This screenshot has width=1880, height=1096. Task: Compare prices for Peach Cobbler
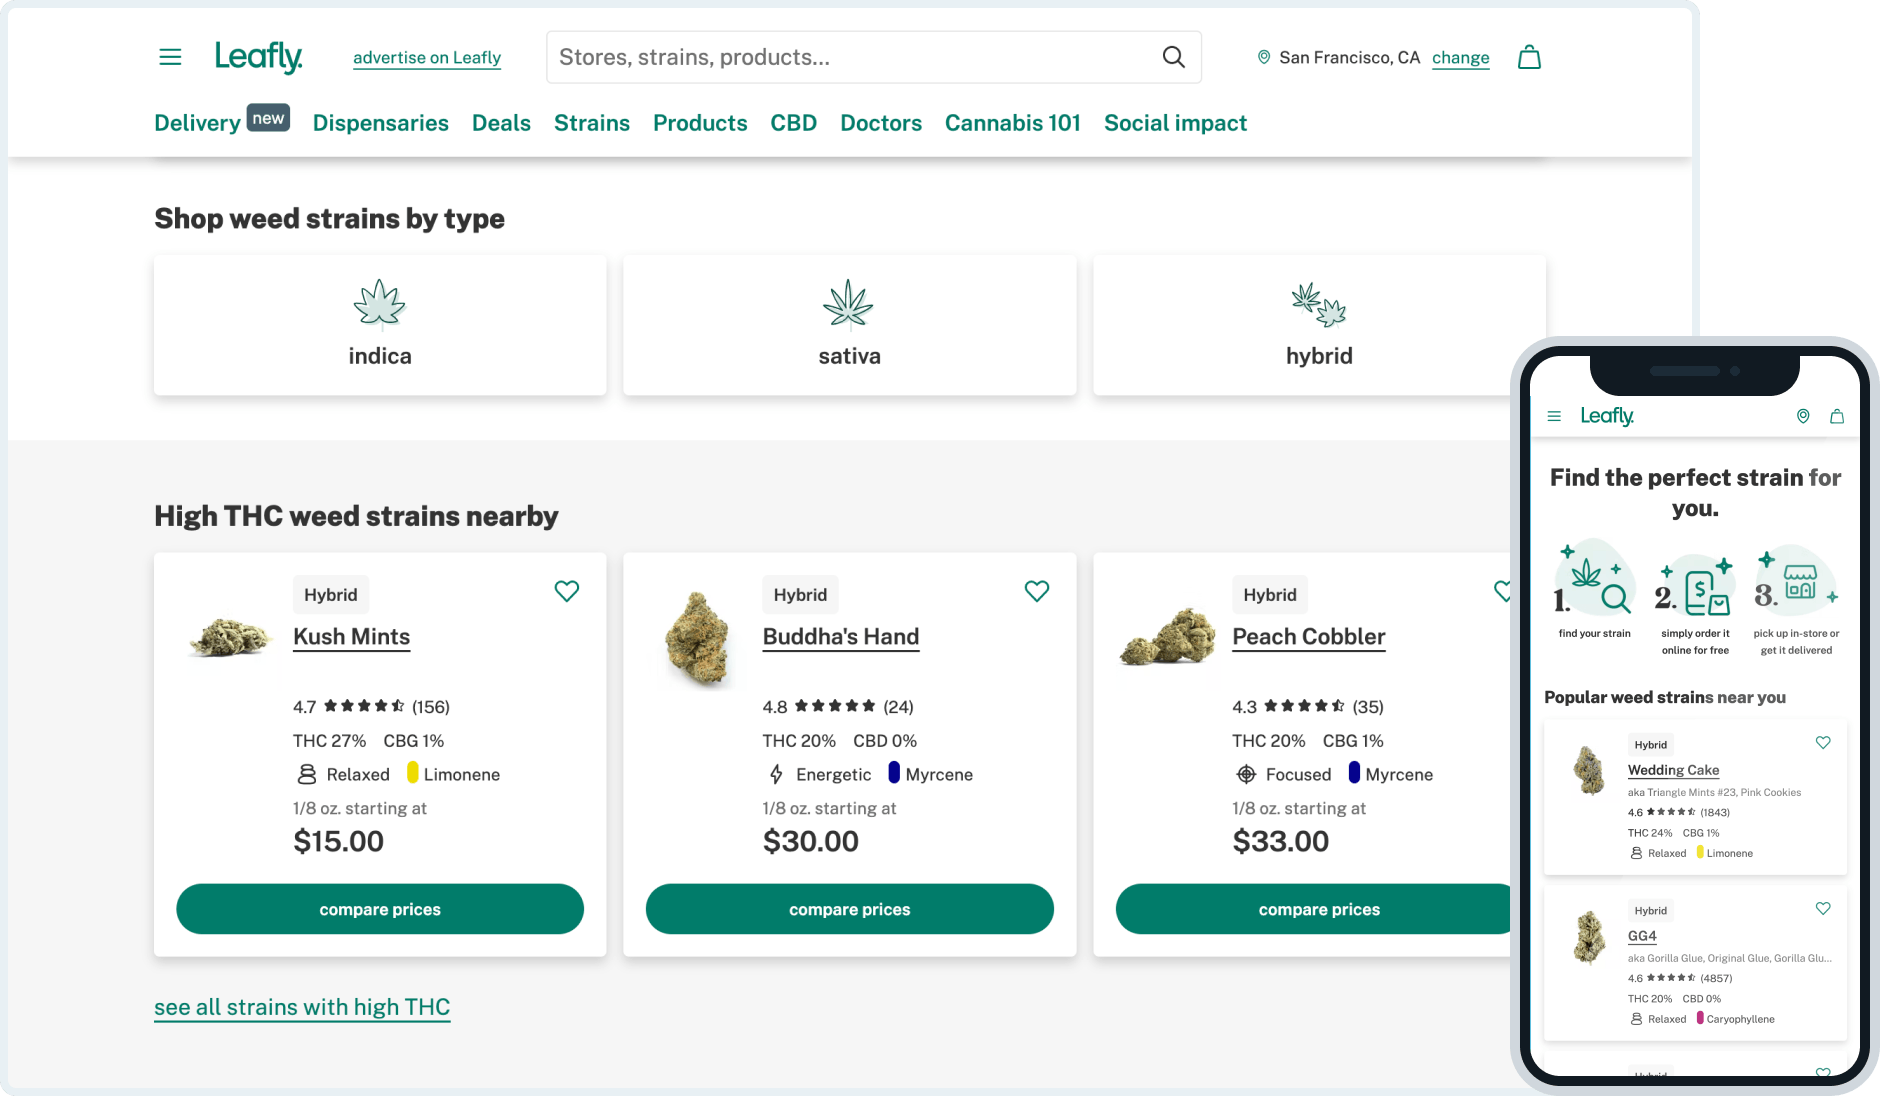tap(1314, 909)
